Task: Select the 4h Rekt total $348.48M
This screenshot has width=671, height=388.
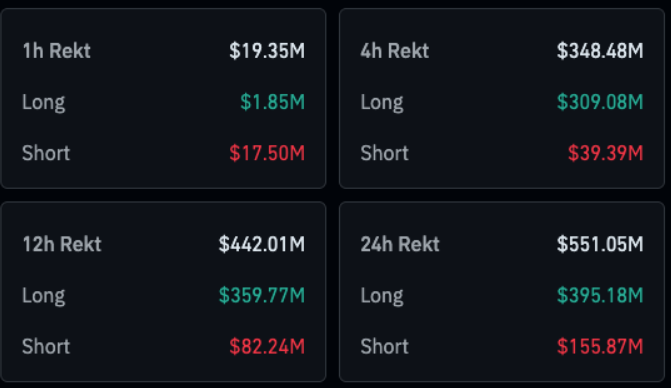Action: (600, 51)
